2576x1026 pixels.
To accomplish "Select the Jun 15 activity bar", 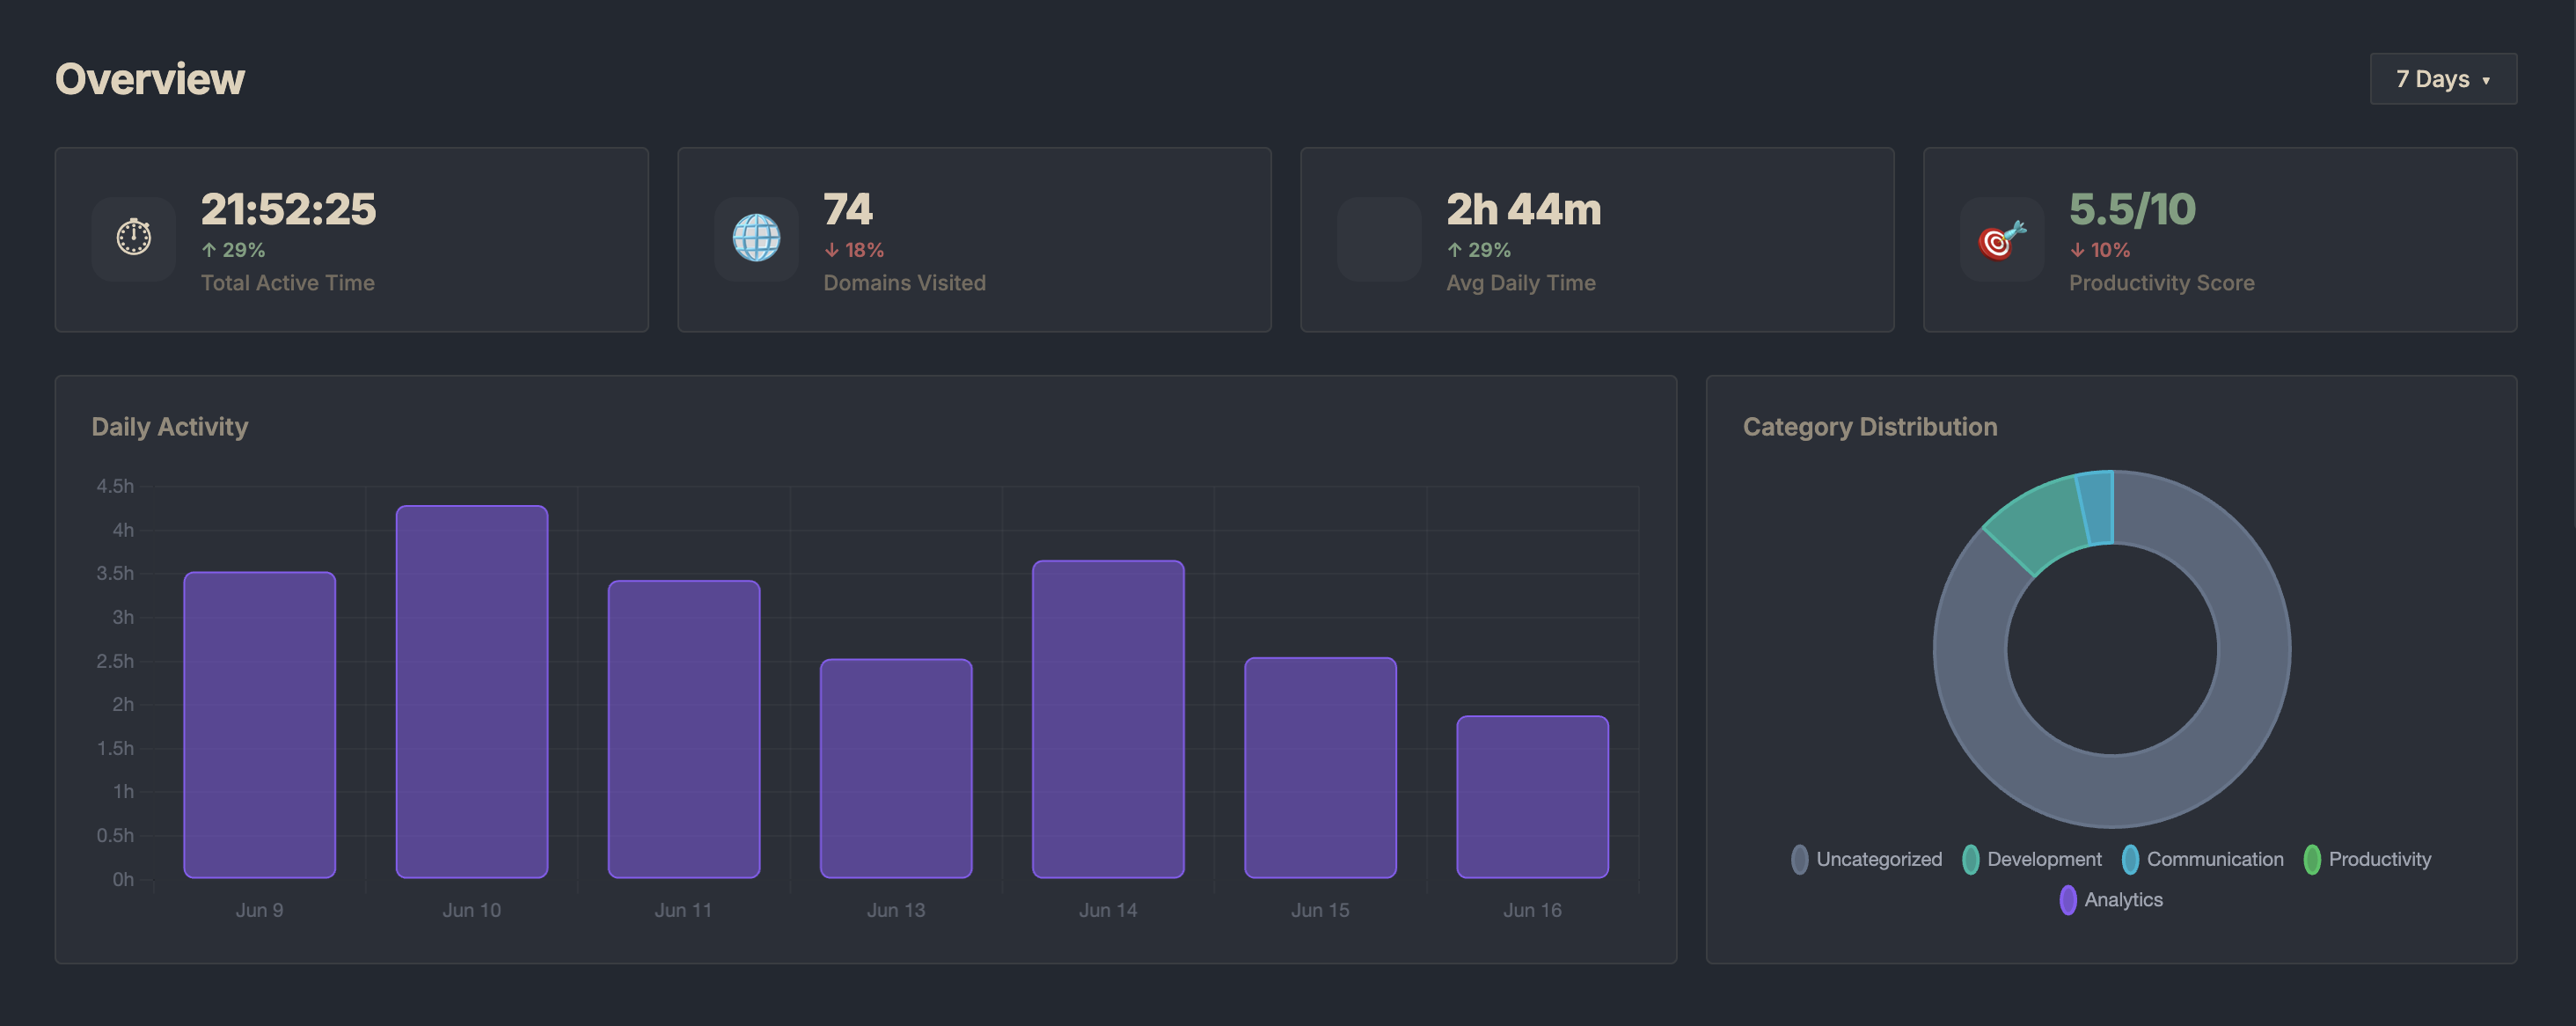I will 1320,768.
